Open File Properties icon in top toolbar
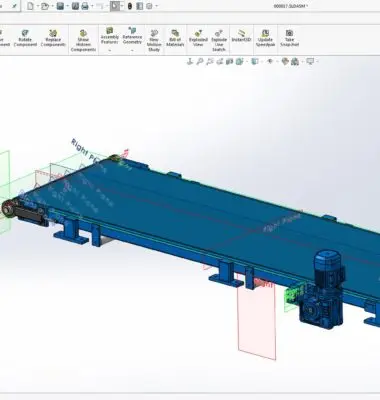This screenshot has height=400, width=380. [140, 6]
